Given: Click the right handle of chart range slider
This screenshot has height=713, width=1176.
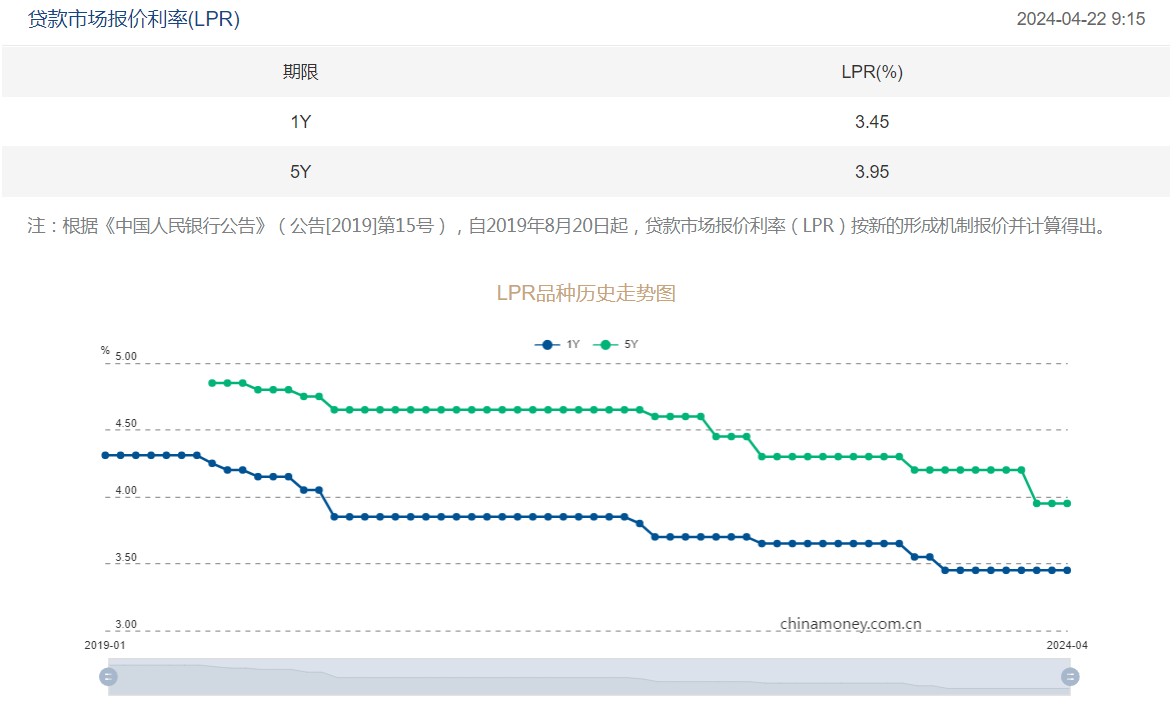Looking at the screenshot, I should tap(1070, 677).
